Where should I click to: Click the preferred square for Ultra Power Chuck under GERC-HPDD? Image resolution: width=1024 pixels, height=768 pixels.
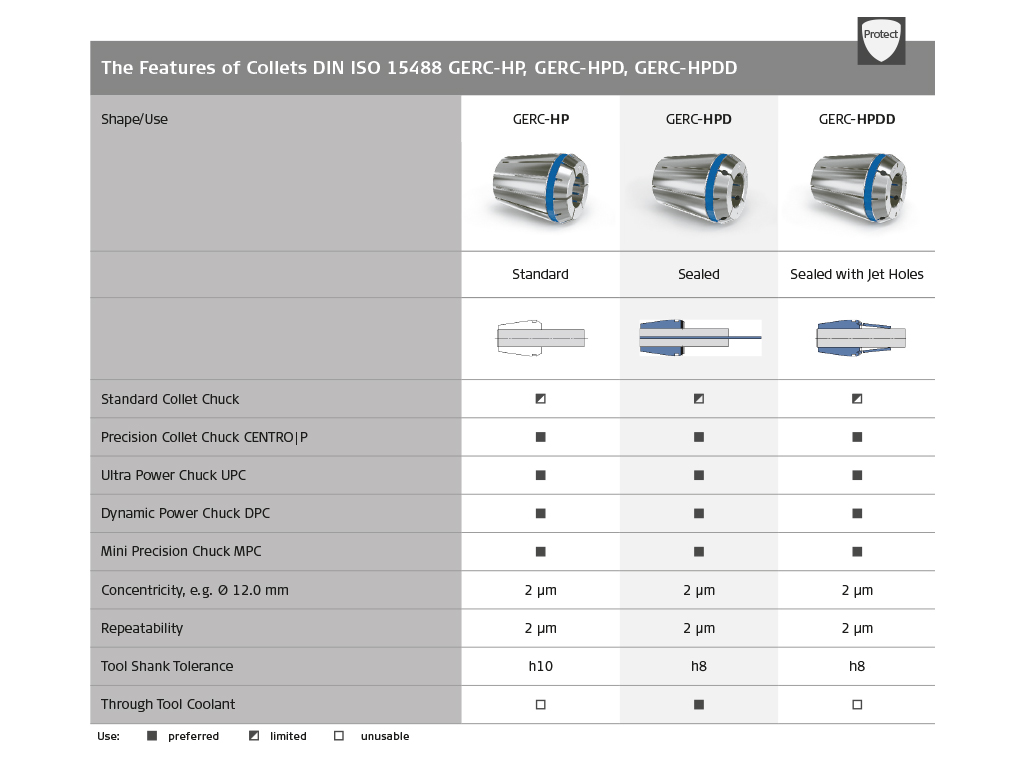pyautogui.click(x=857, y=475)
